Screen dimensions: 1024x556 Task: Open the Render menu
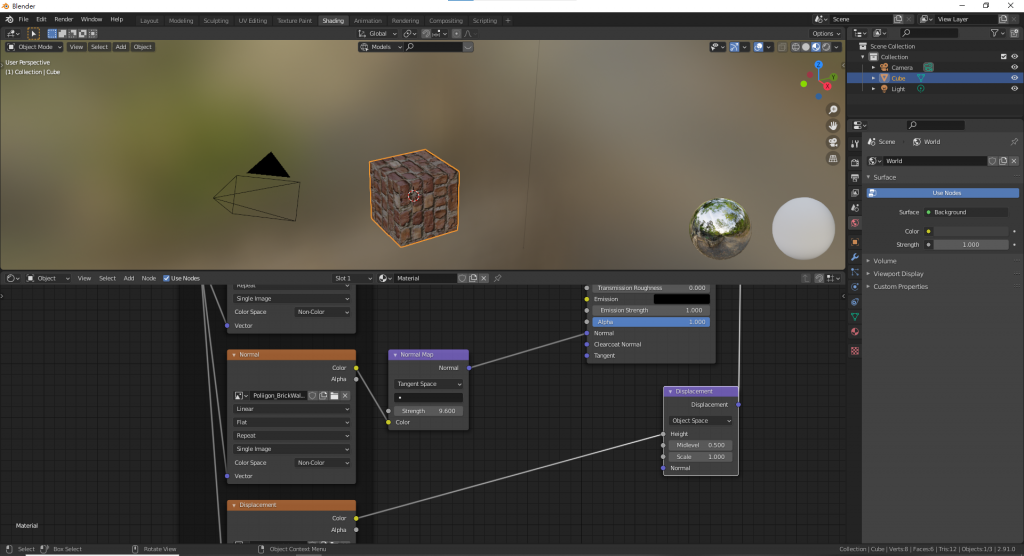click(64, 19)
